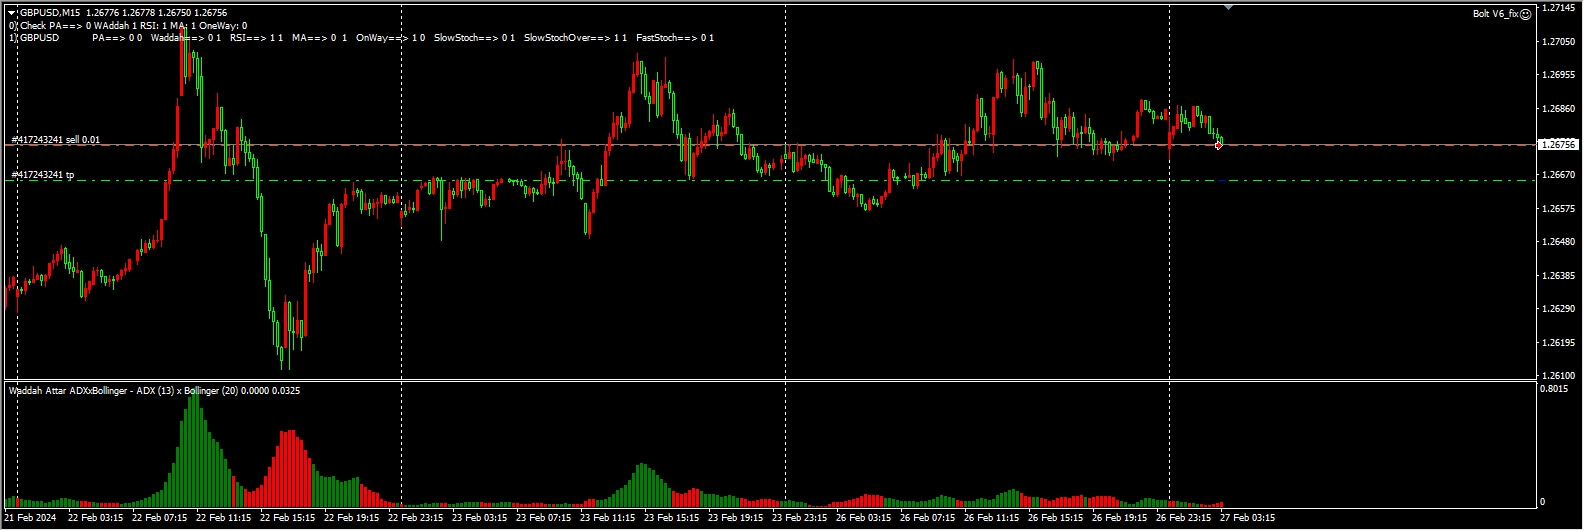Click the tall red Waddah histogram peak

pyautogui.click(x=290, y=468)
